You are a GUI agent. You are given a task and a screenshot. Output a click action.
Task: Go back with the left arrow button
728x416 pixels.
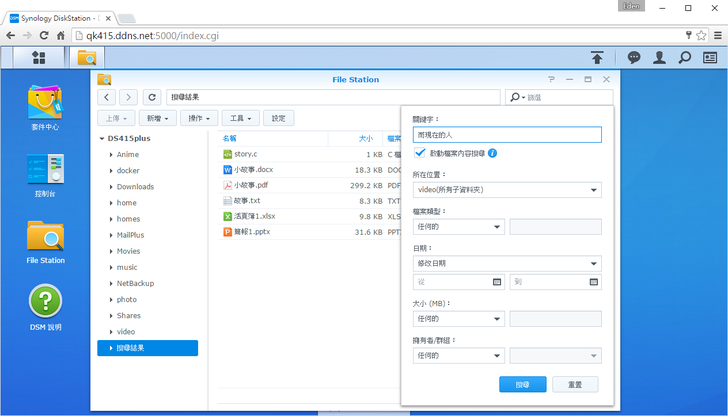tap(107, 97)
